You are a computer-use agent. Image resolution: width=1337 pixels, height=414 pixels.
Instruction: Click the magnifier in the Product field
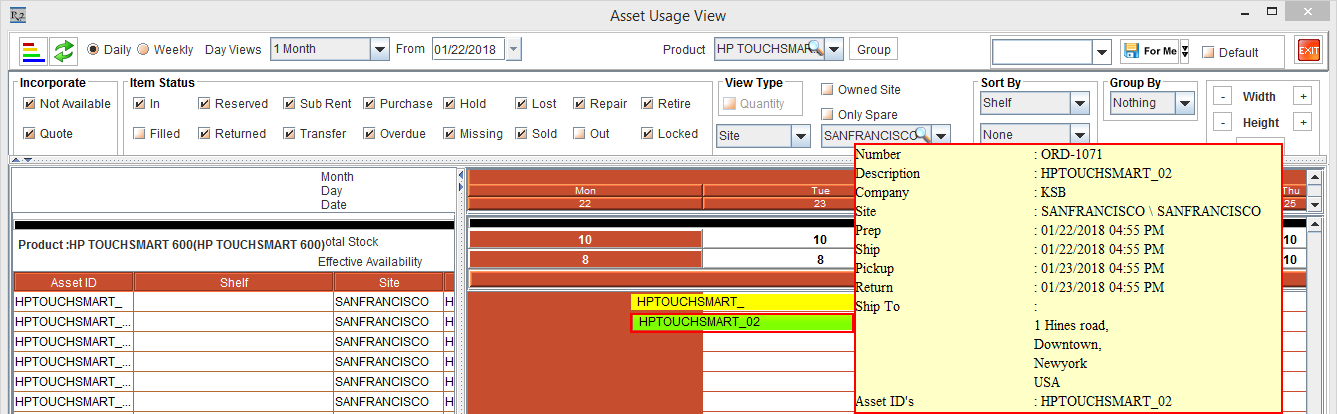(815, 49)
